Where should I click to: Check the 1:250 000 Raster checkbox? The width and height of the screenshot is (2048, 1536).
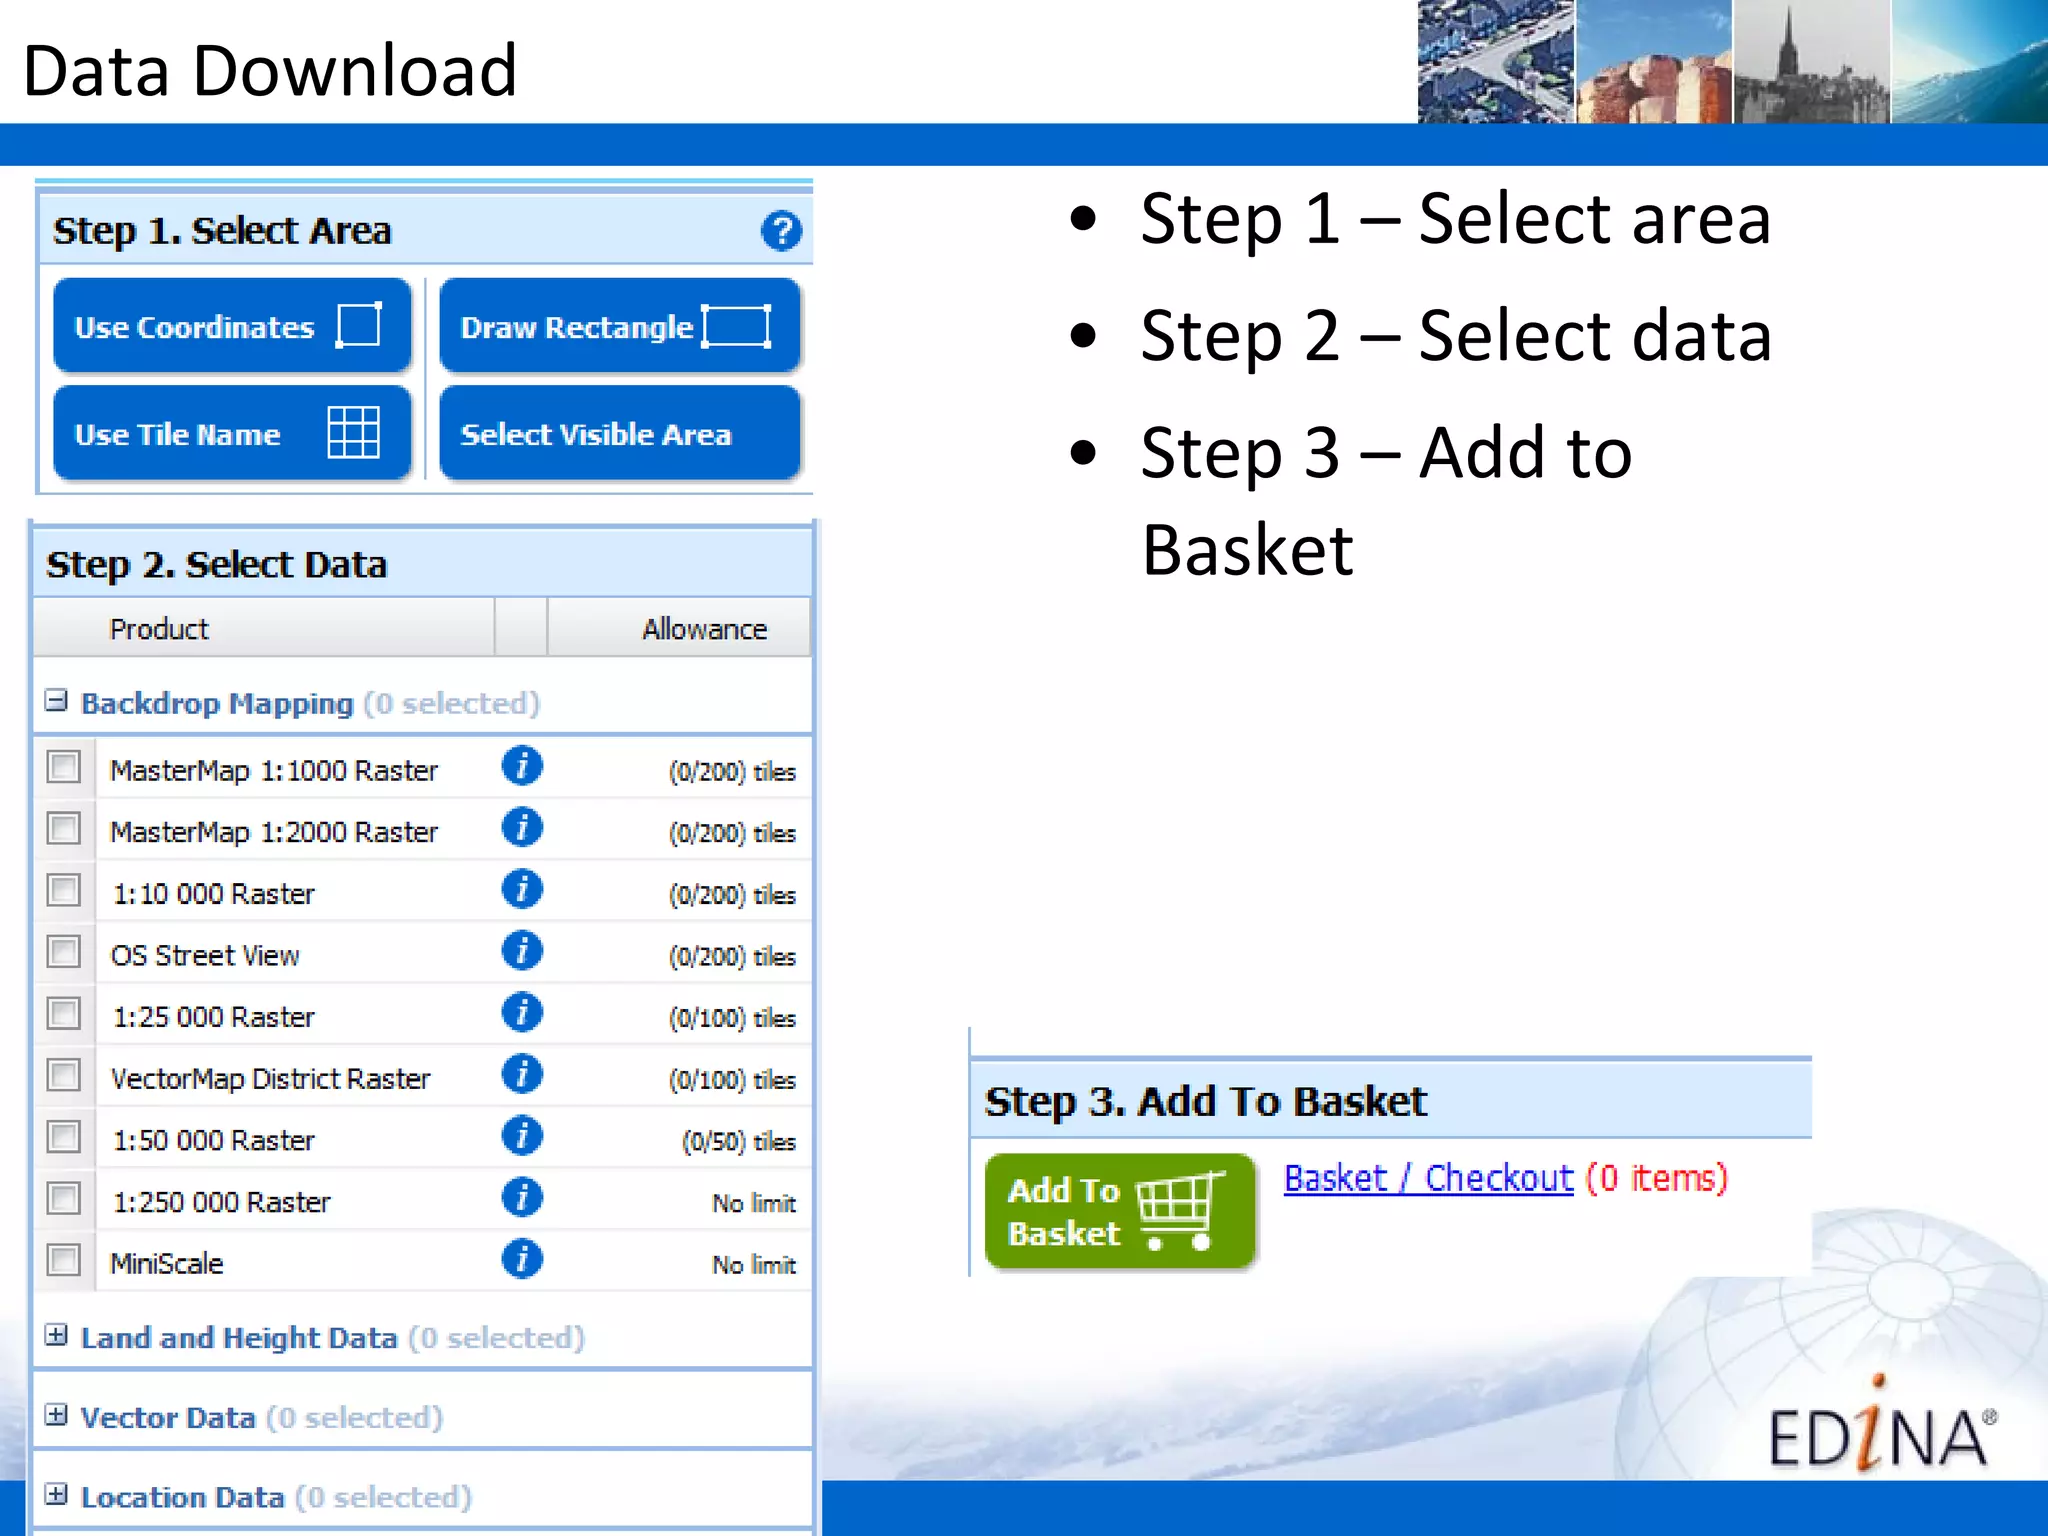(x=64, y=1198)
